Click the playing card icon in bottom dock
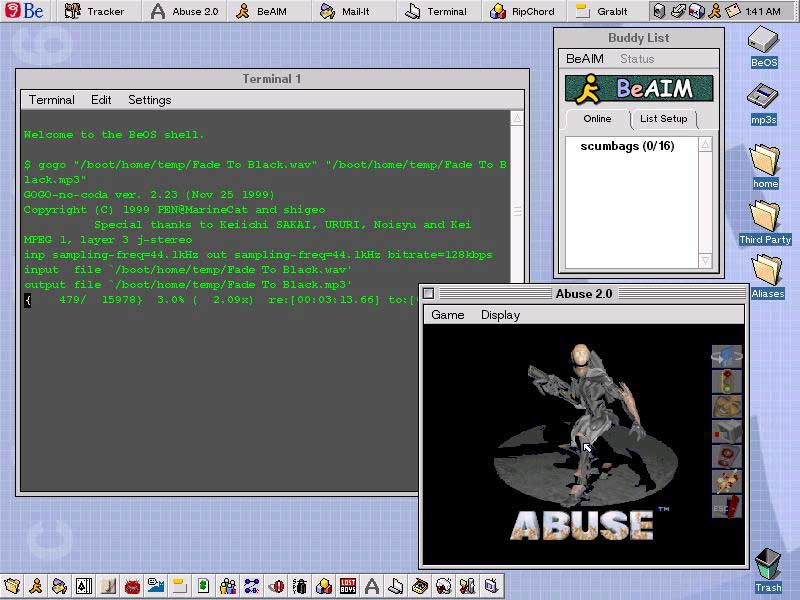The height and width of the screenshot is (600, 800). (84, 586)
